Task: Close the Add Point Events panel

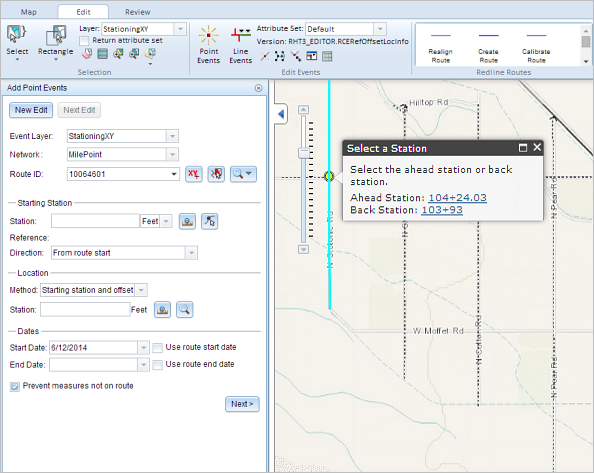Action: coord(258,88)
